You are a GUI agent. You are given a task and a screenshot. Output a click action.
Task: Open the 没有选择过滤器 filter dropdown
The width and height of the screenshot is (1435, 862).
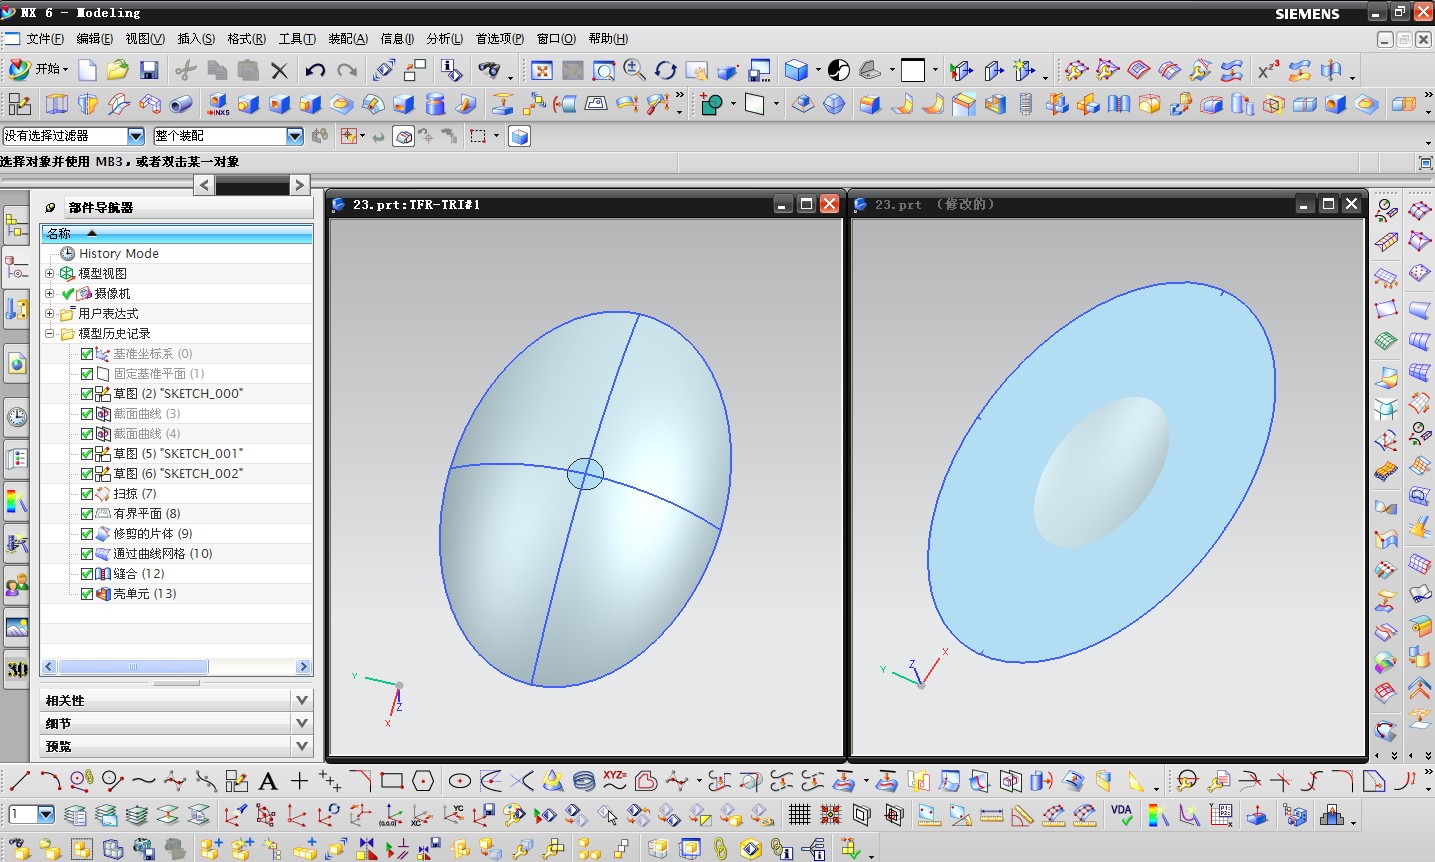pyautogui.click(x=136, y=136)
